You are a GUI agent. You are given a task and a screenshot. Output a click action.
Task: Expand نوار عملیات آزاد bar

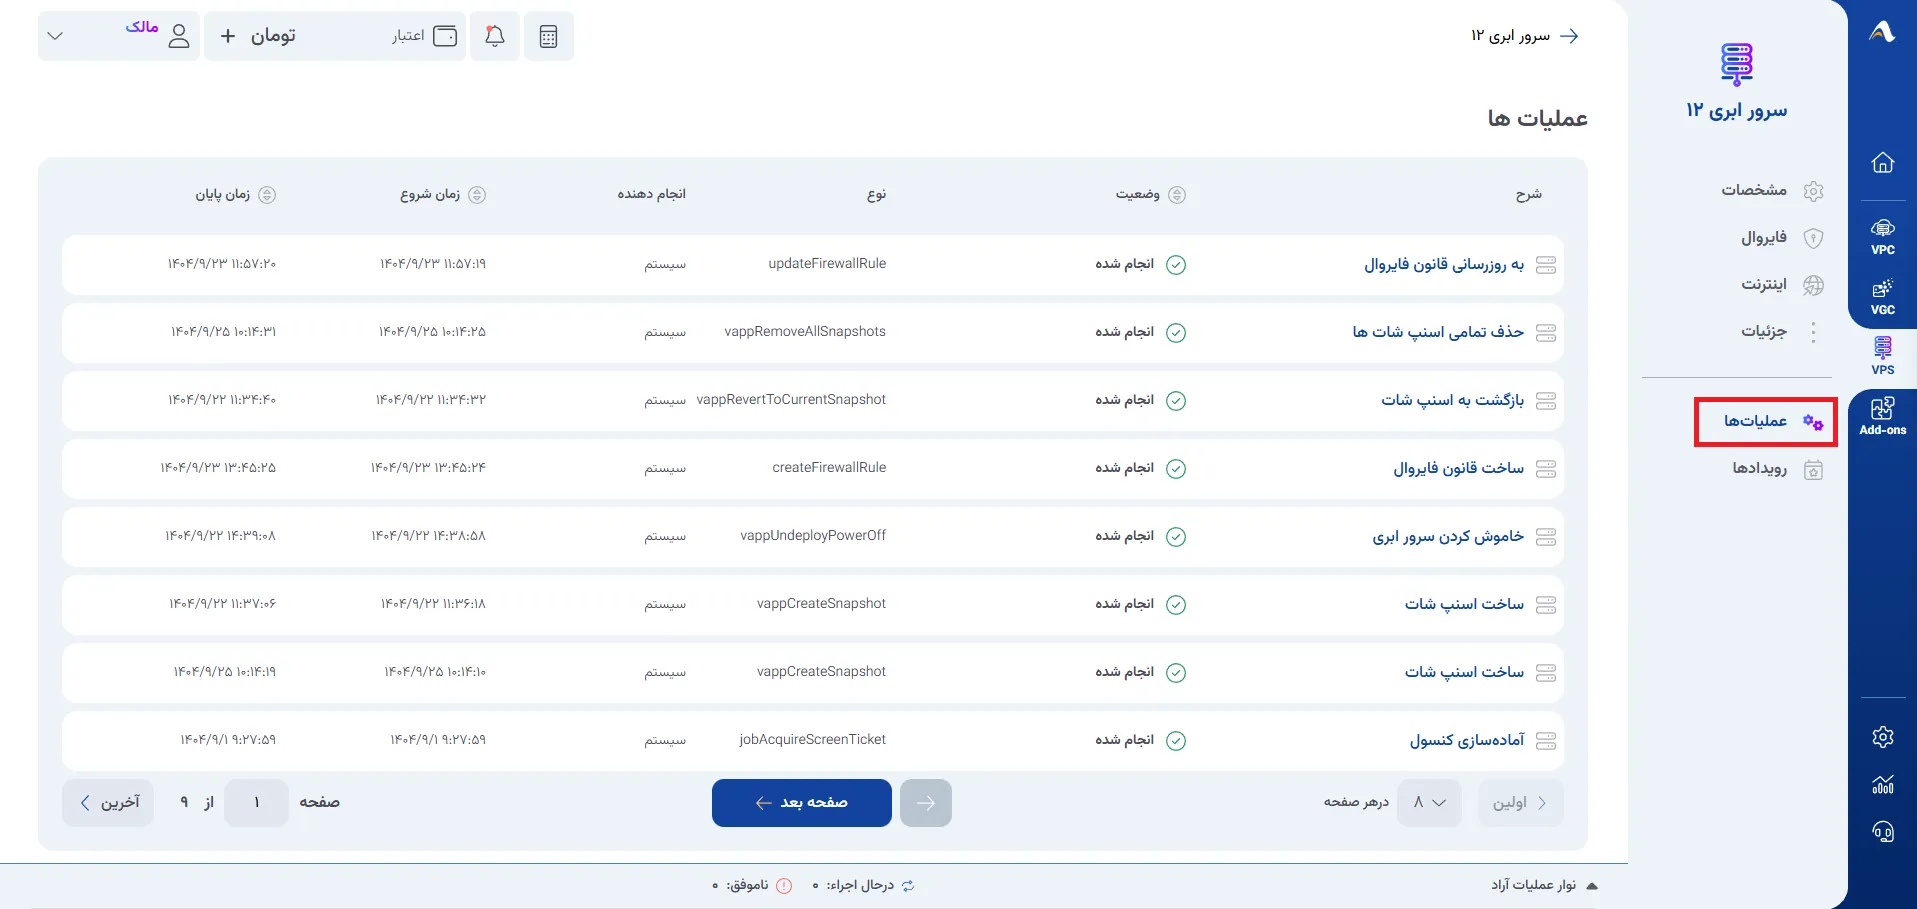[1543, 886]
